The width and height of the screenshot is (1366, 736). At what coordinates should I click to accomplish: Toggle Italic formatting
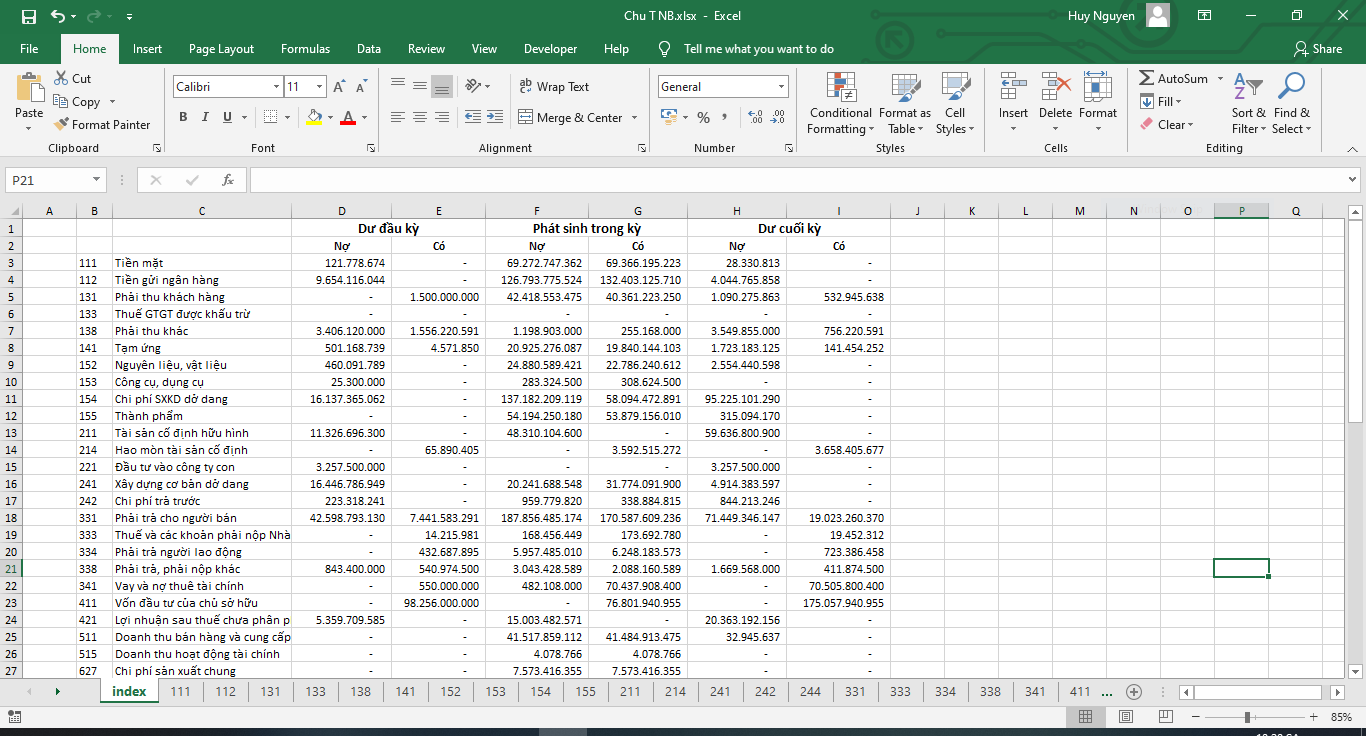205,118
